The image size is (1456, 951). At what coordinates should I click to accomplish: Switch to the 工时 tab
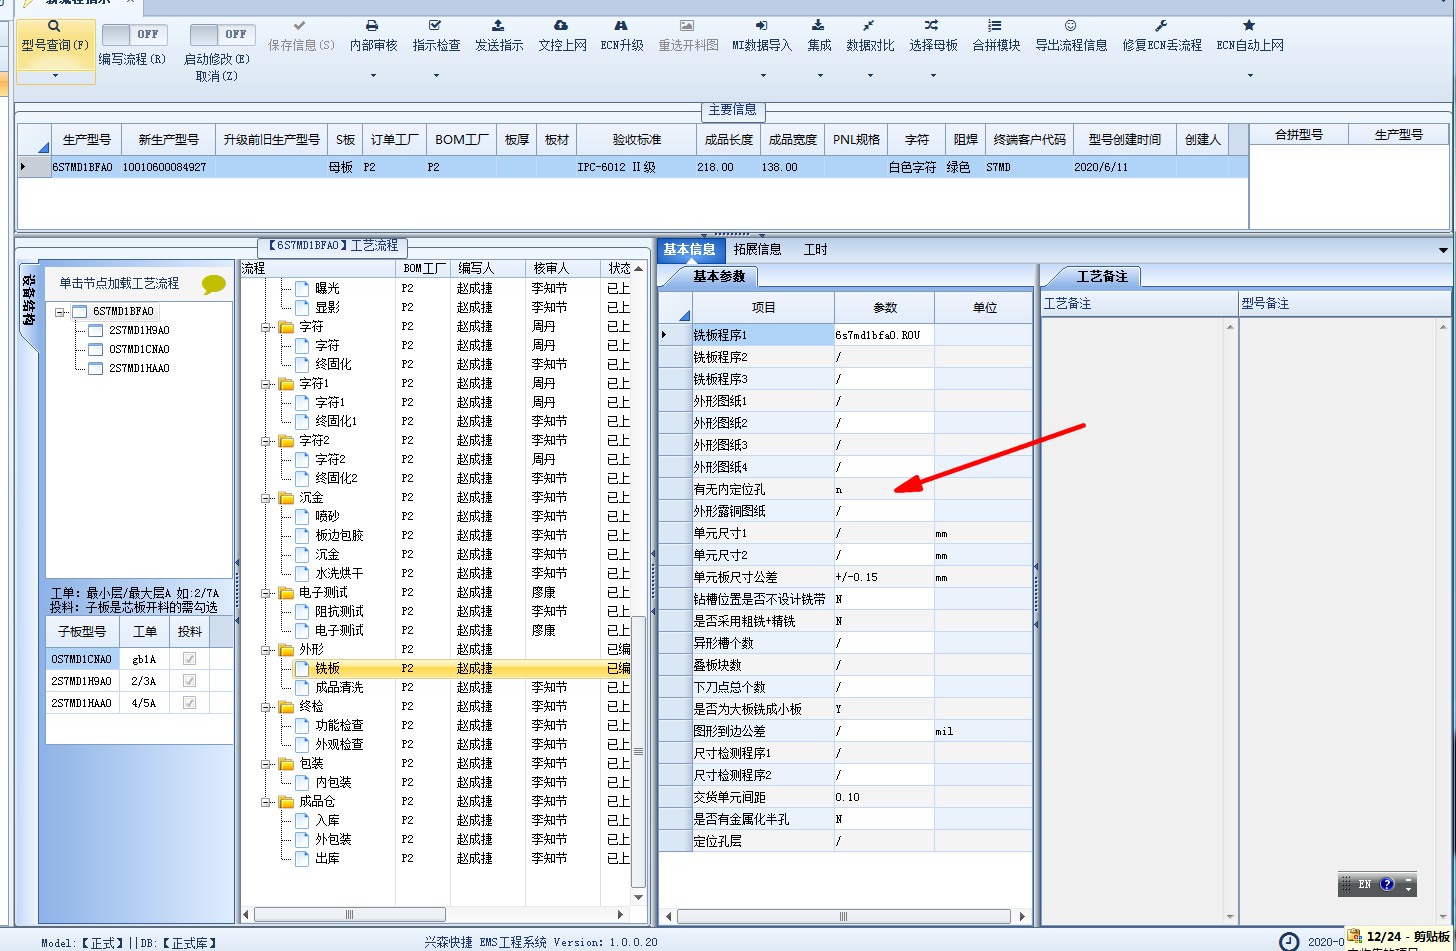(815, 249)
